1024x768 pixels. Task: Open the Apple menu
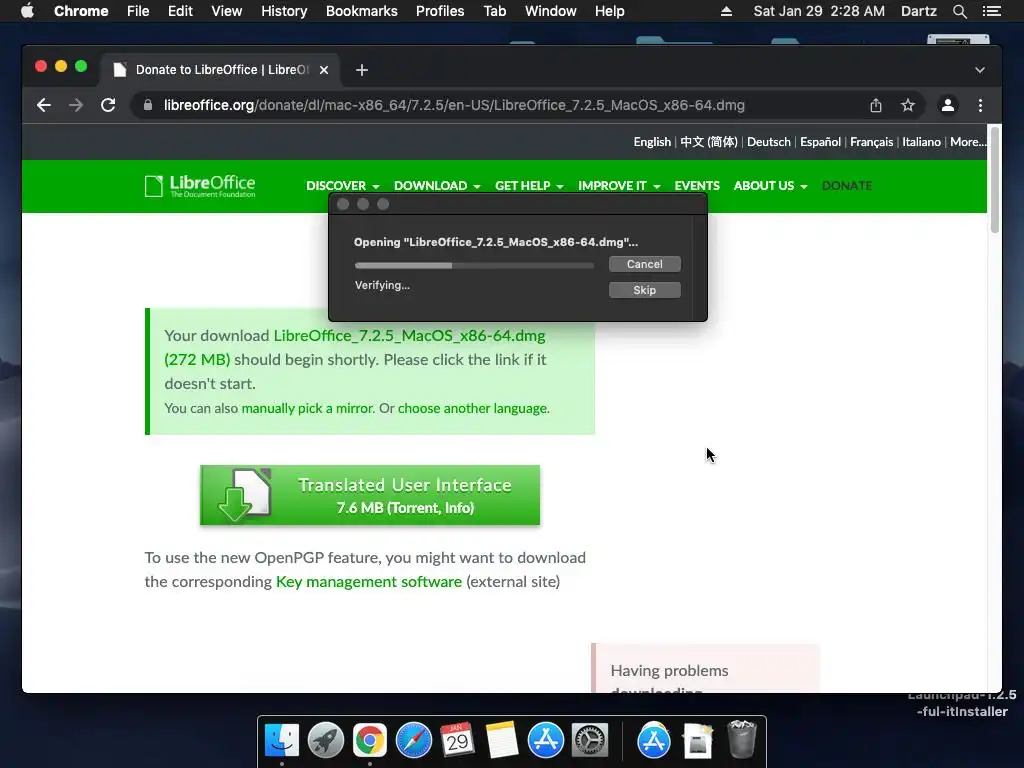(27, 11)
